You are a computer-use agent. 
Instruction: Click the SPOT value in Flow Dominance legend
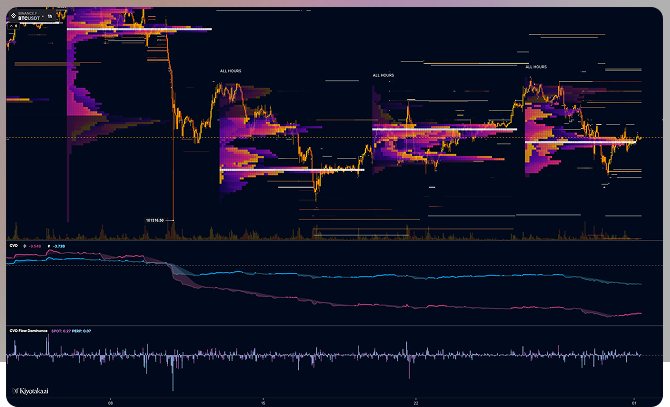(62, 329)
